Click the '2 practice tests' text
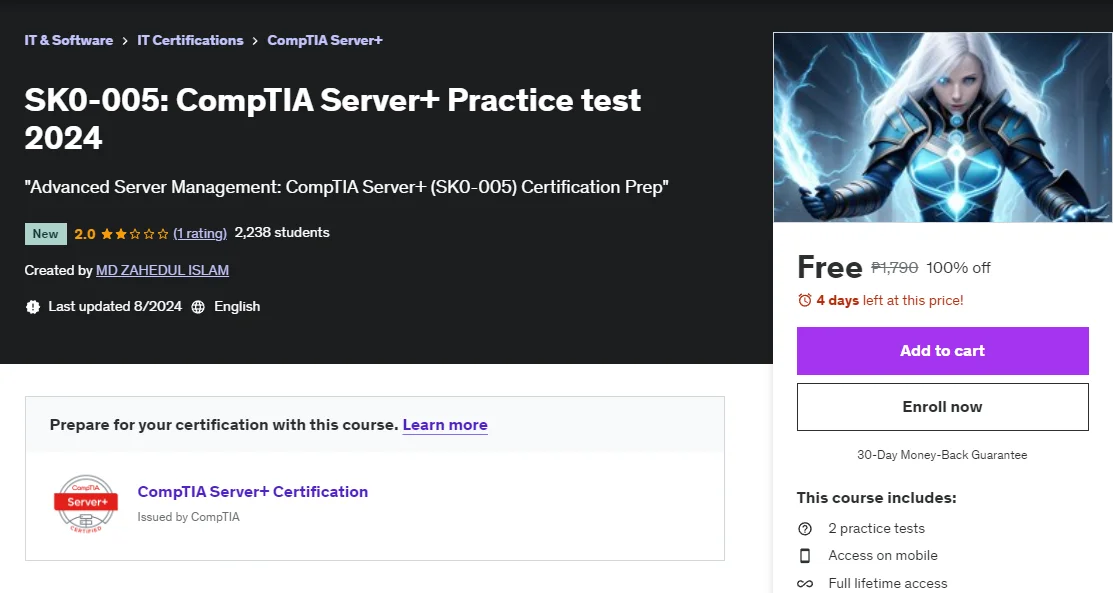This screenshot has height=593, width=1113. [877, 528]
